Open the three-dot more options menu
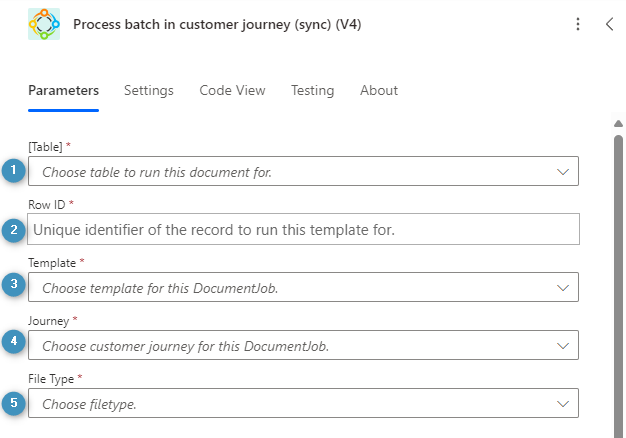This screenshot has height=438, width=626. [578, 24]
